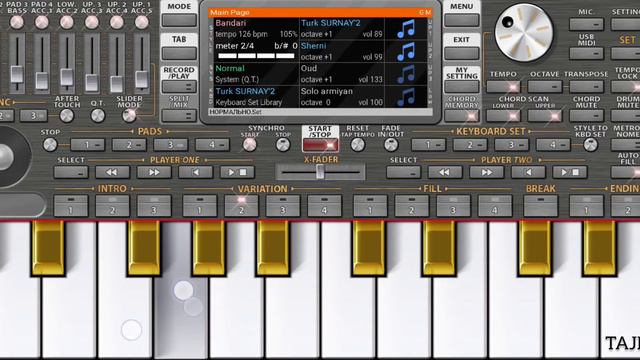Click Player One rewind button
This screenshot has width=640, height=360.
point(112,172)
